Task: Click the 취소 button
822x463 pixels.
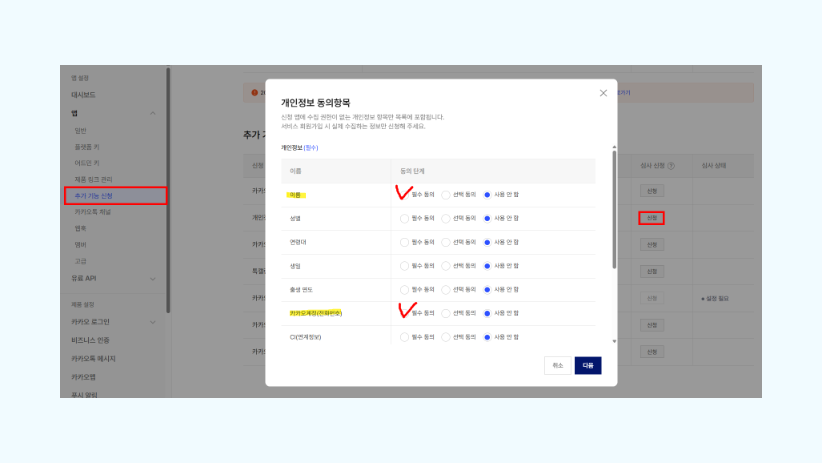Action: (557, 365)
